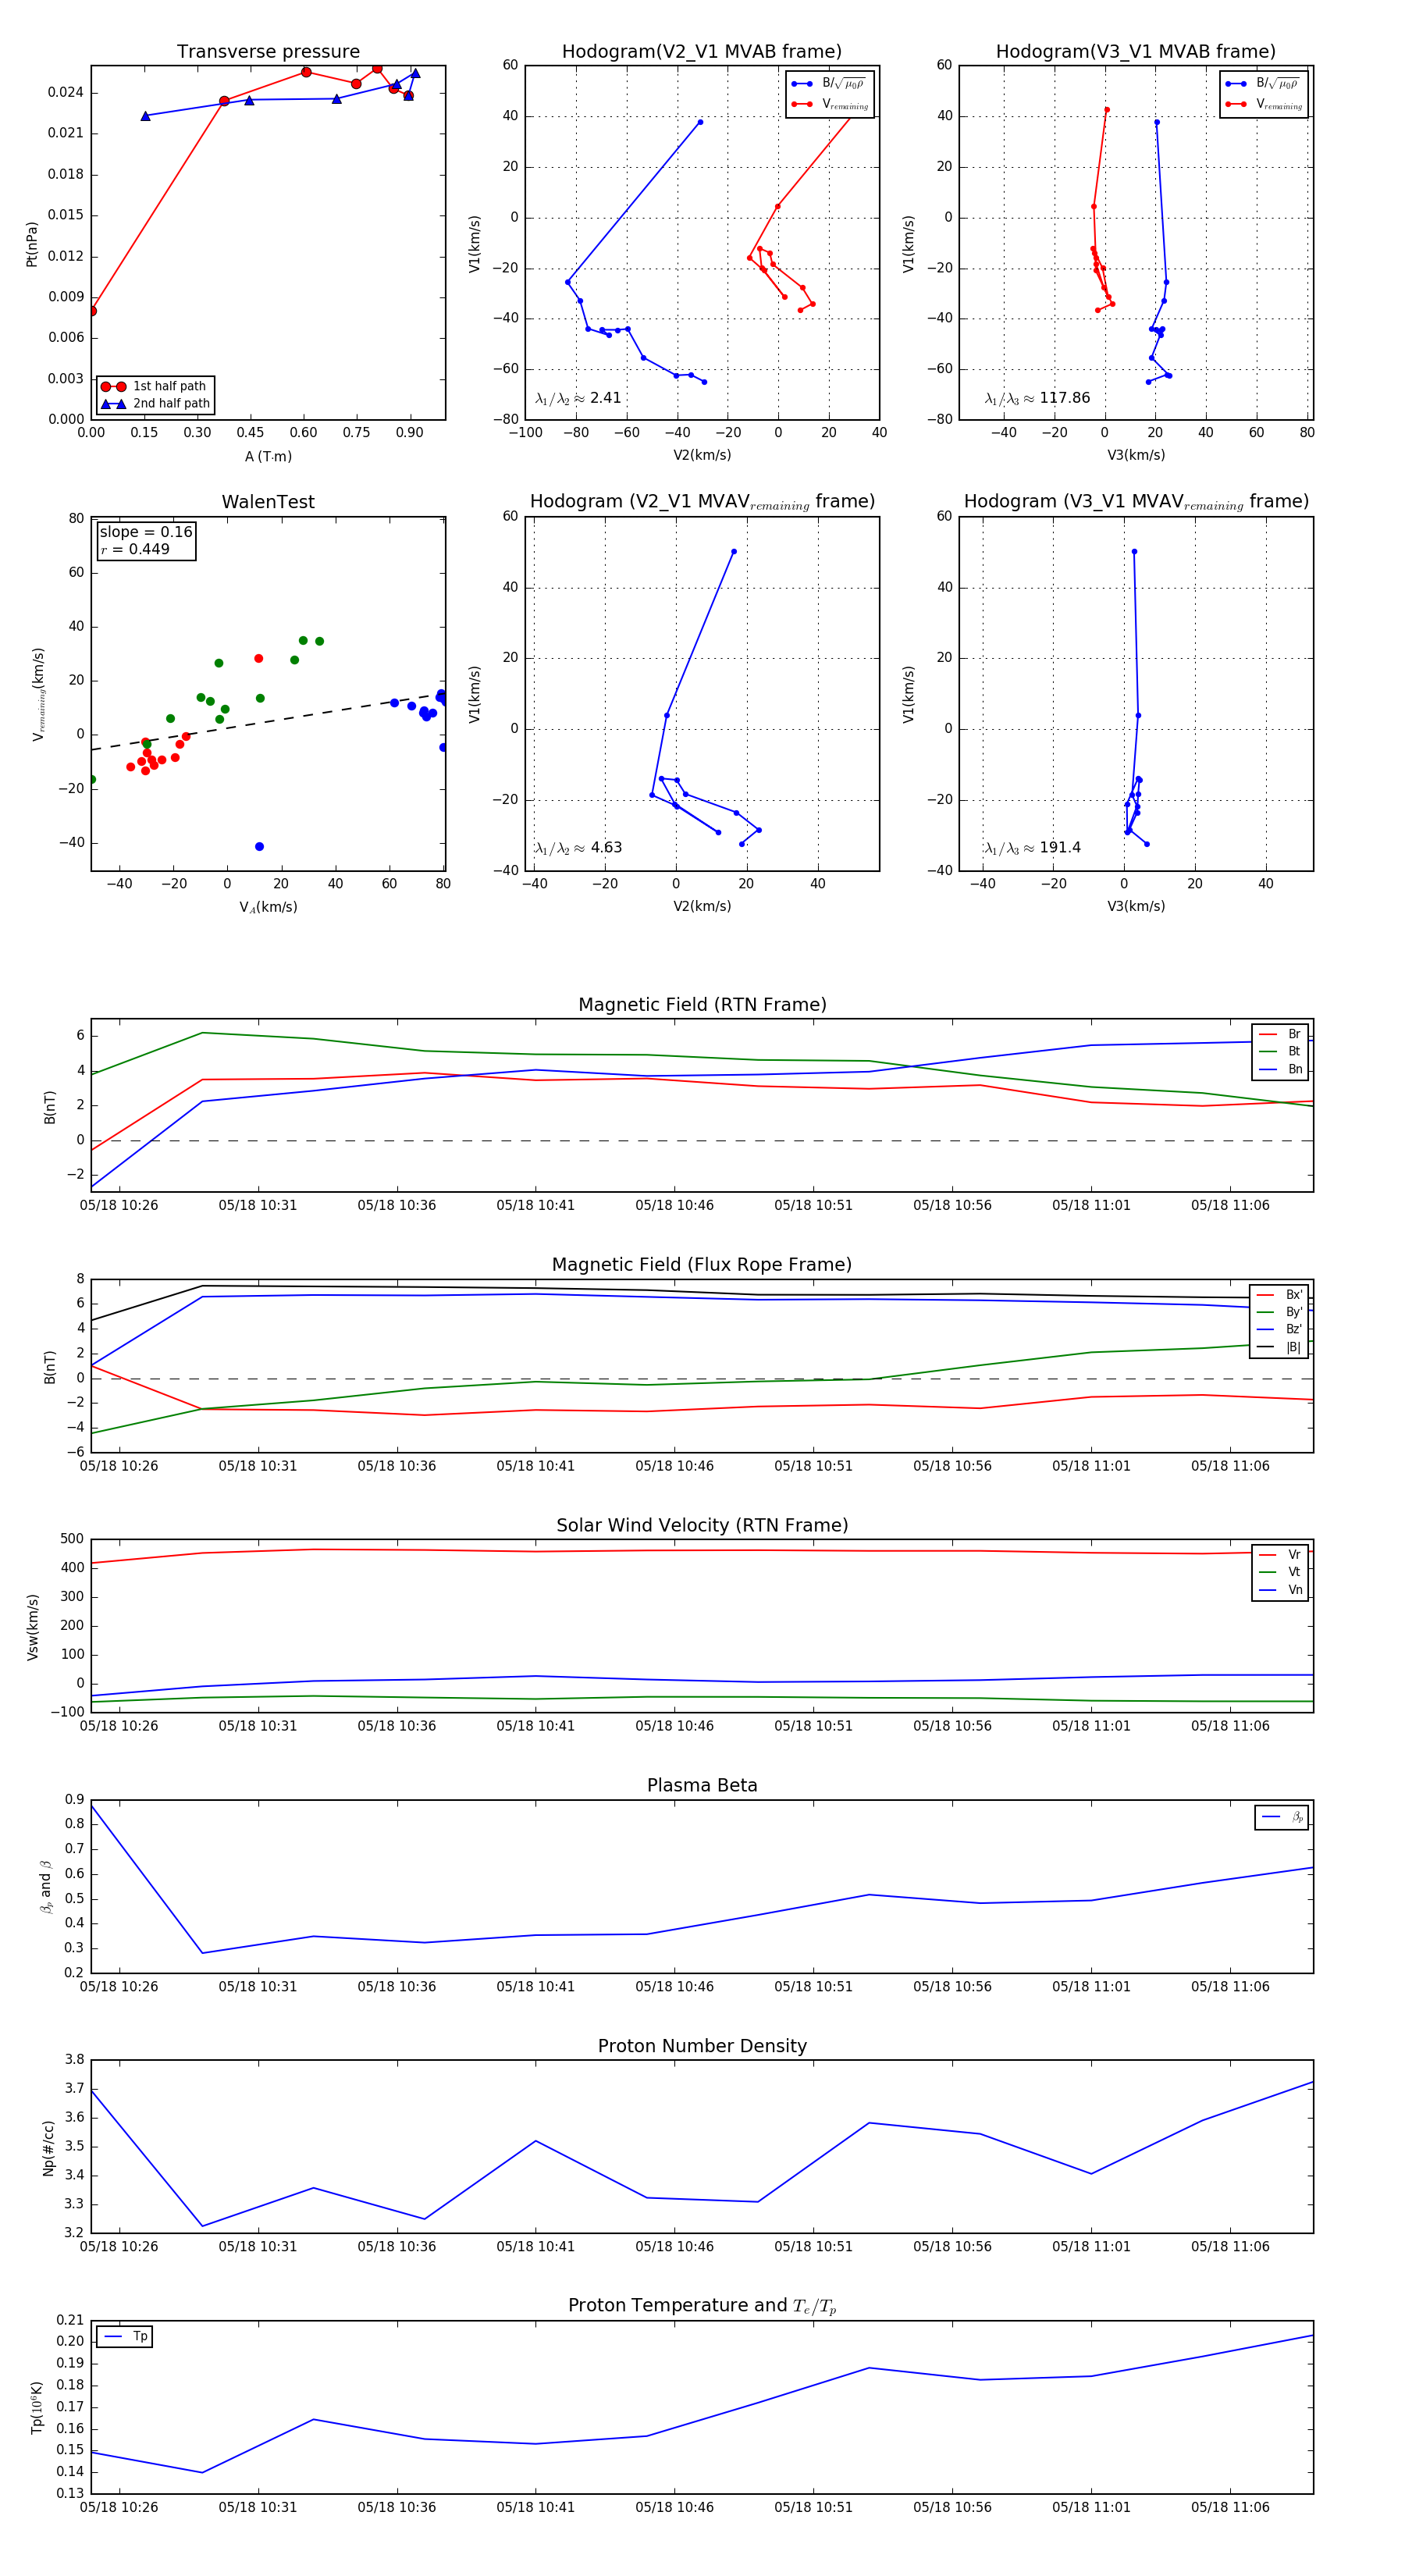Screen dimensions: 1405x2576
Task: Click the 'Plasma Beta' plot title
Action: click(702, 1785)
